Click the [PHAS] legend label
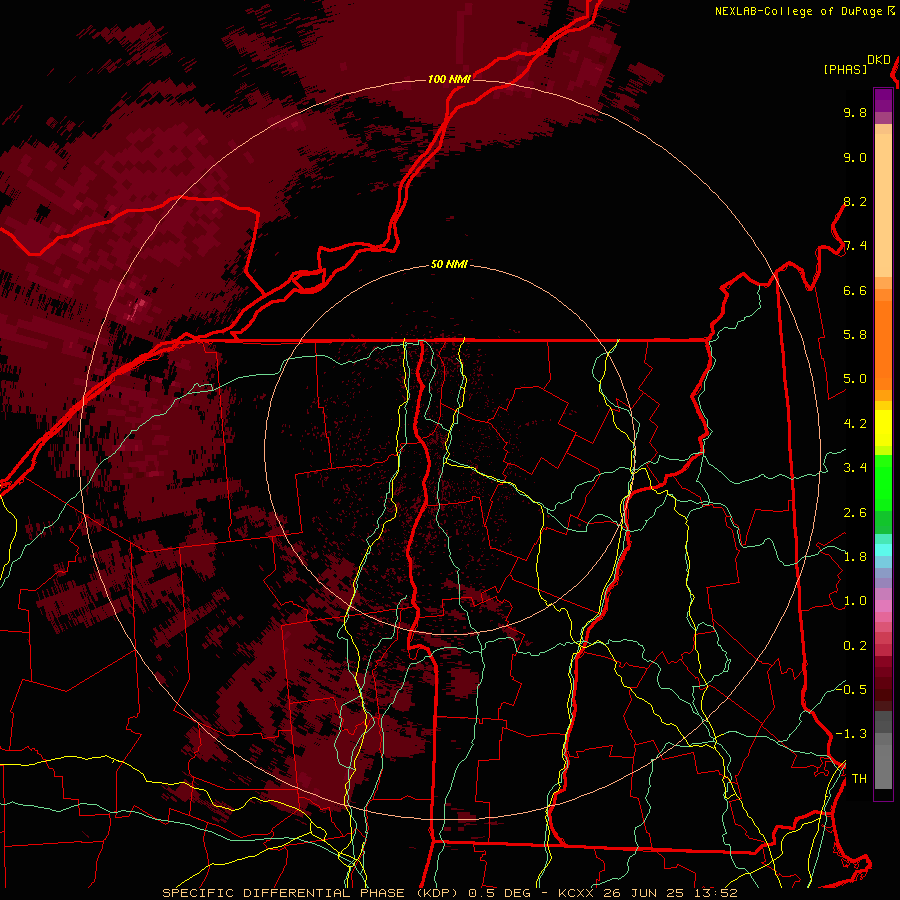The height and width of the screenshot is (900, 900). 845,69
